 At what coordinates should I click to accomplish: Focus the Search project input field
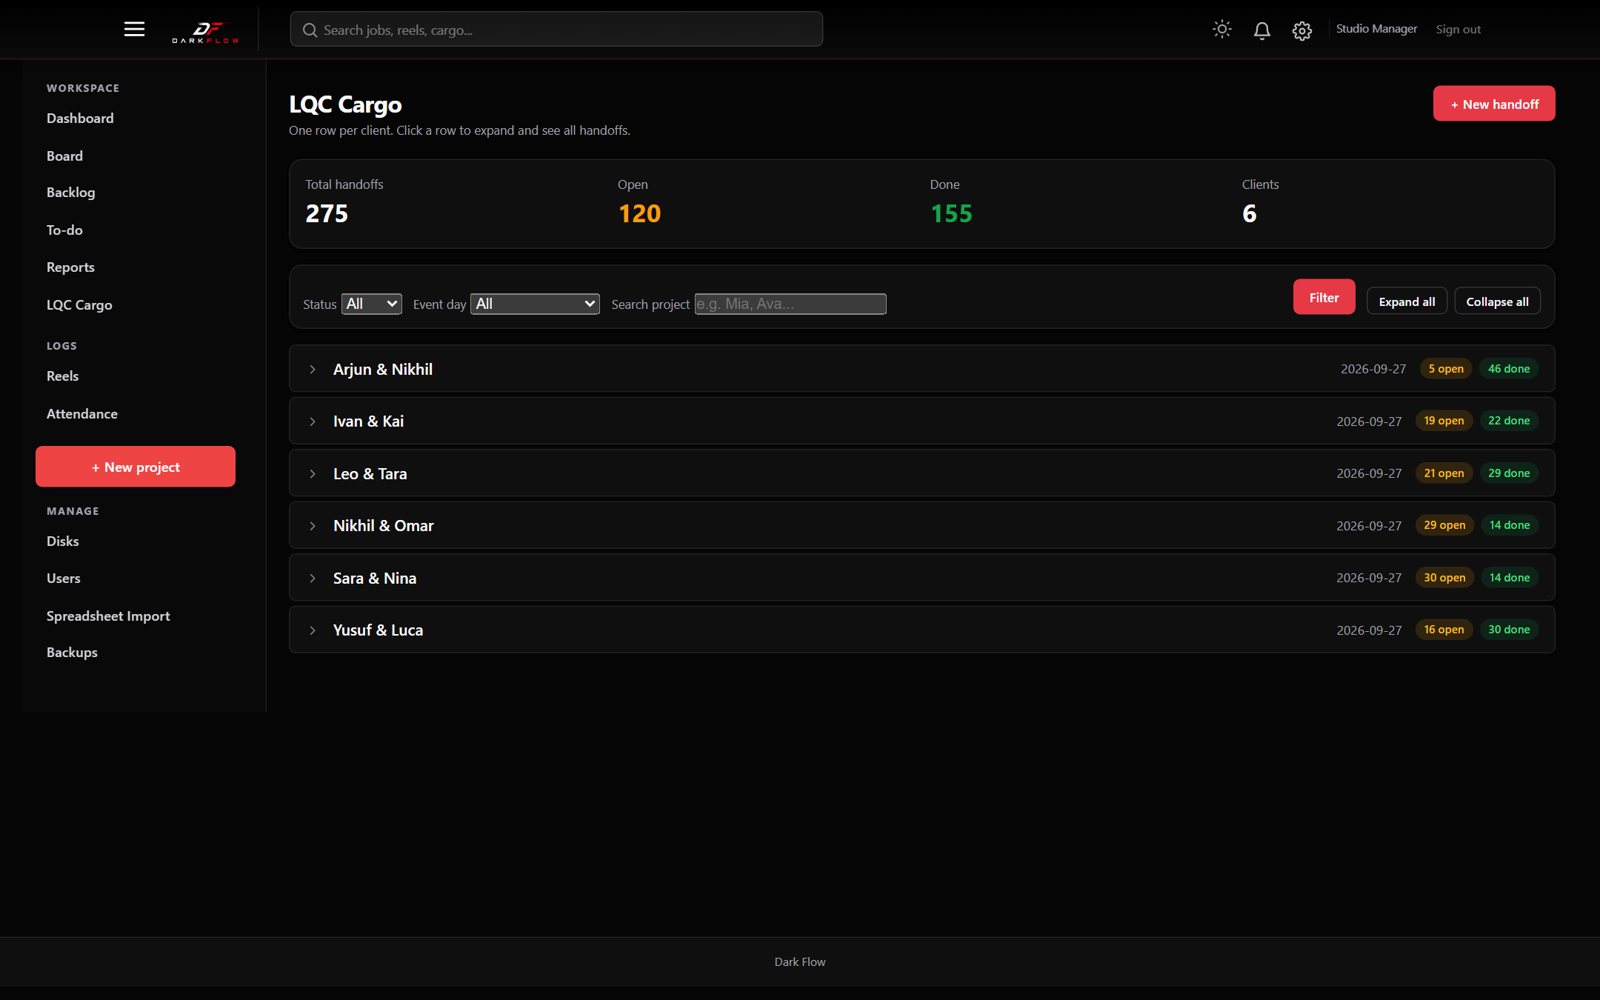[x=790, y=304]
